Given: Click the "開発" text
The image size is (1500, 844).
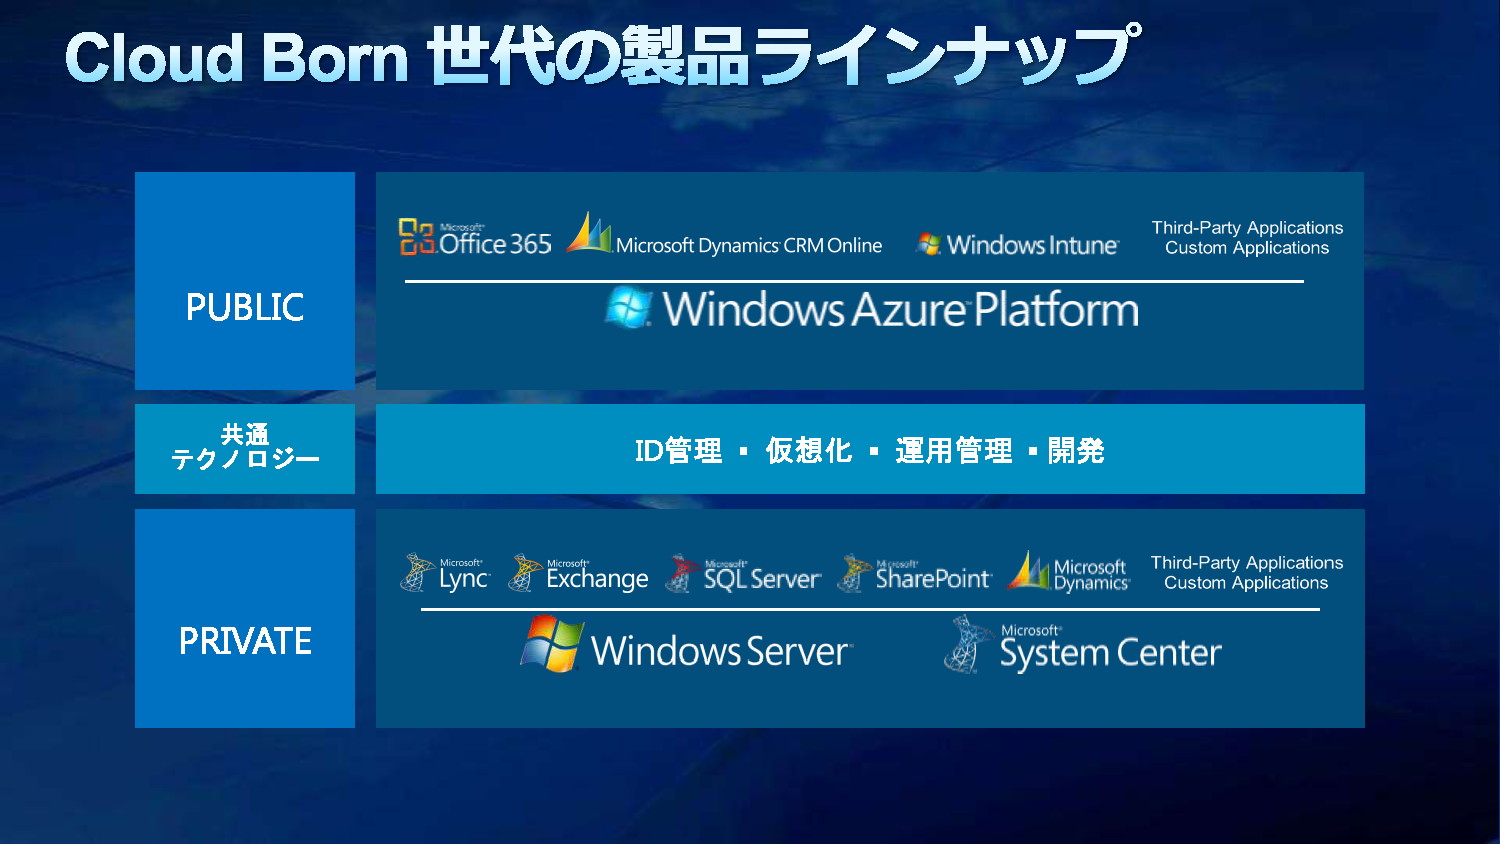Looking at the screenshot, I should (1076, 451).
